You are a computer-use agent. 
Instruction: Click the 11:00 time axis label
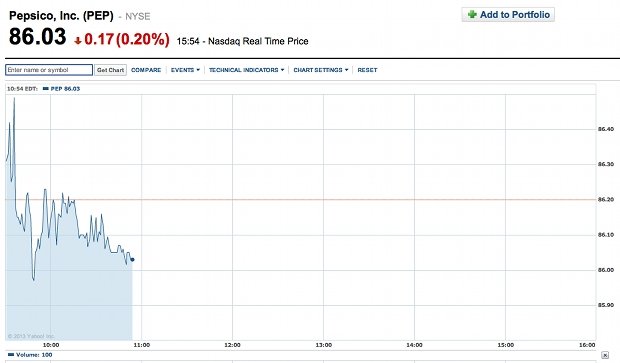[142, 345]
